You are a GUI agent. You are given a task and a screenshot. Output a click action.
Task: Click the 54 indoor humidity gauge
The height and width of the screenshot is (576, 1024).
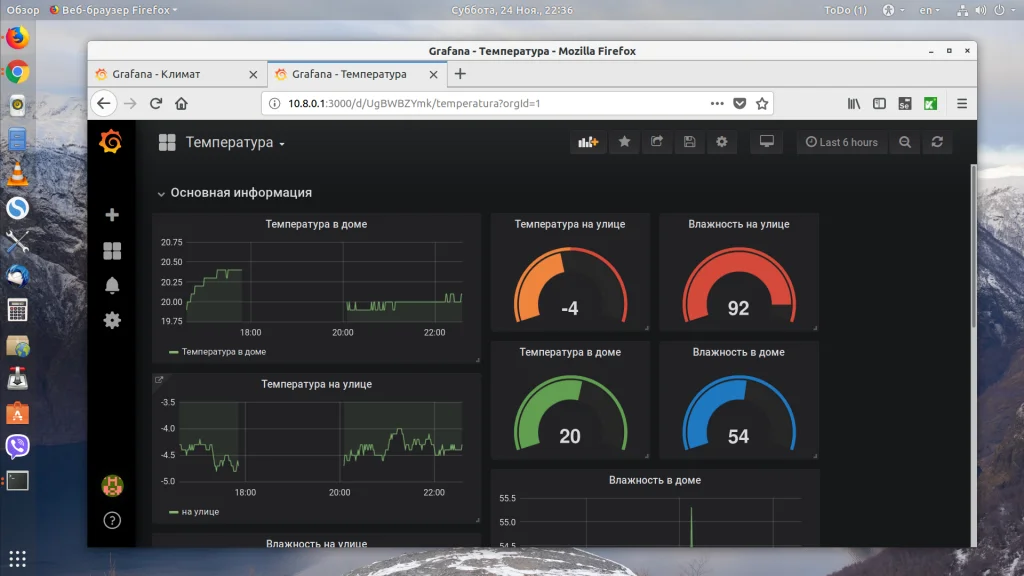(739, 413)
